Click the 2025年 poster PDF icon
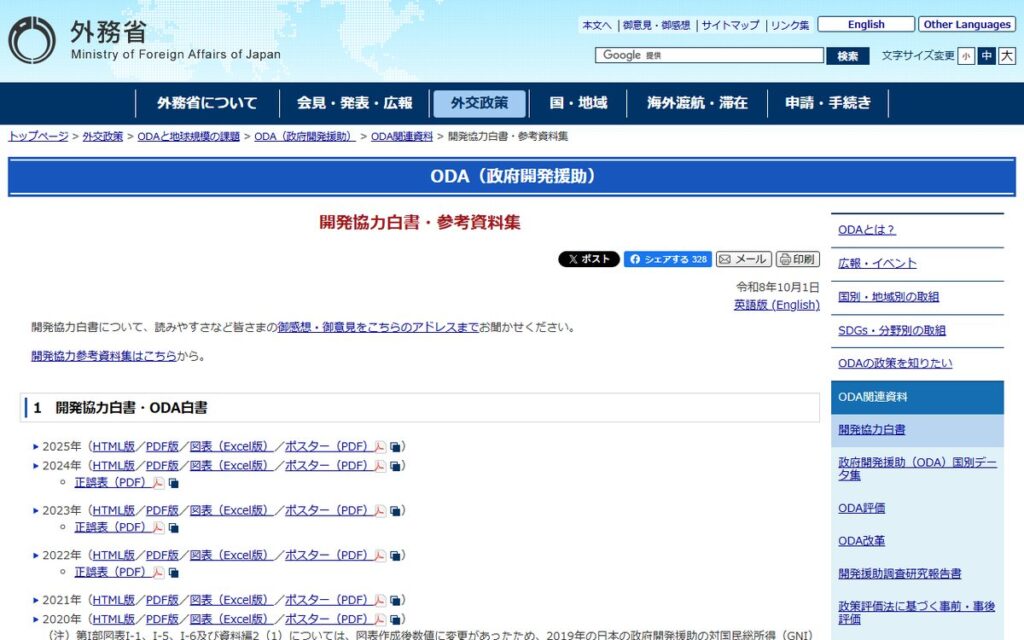Screen dimensions: 1024x640 (379, 447)
